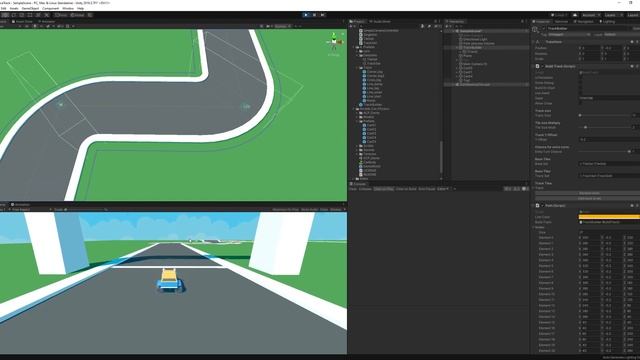Collapse the Build Track script component
Image resolution: width=640 pixels, height=360 pixels.
click(534, 66)
